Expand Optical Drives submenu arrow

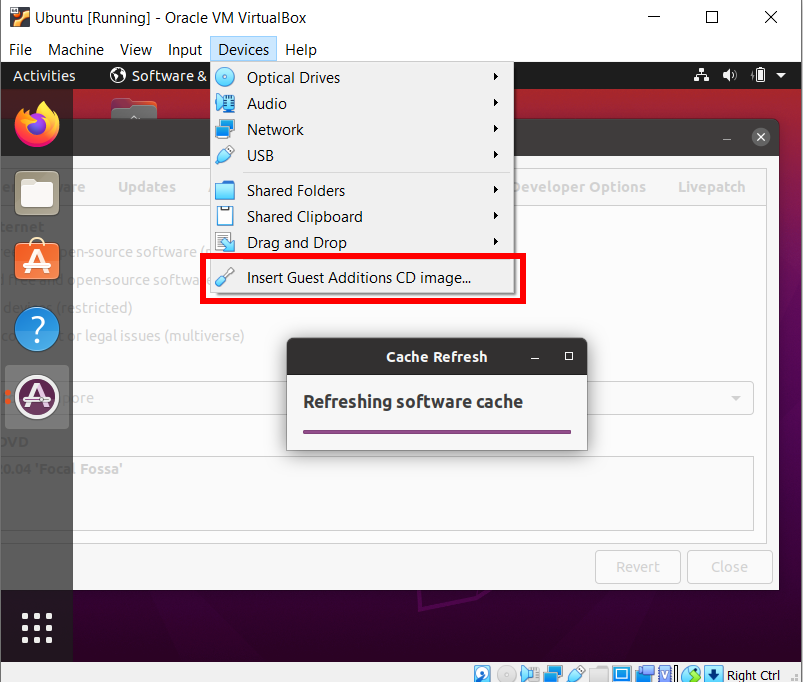click(x=496, y=77)
